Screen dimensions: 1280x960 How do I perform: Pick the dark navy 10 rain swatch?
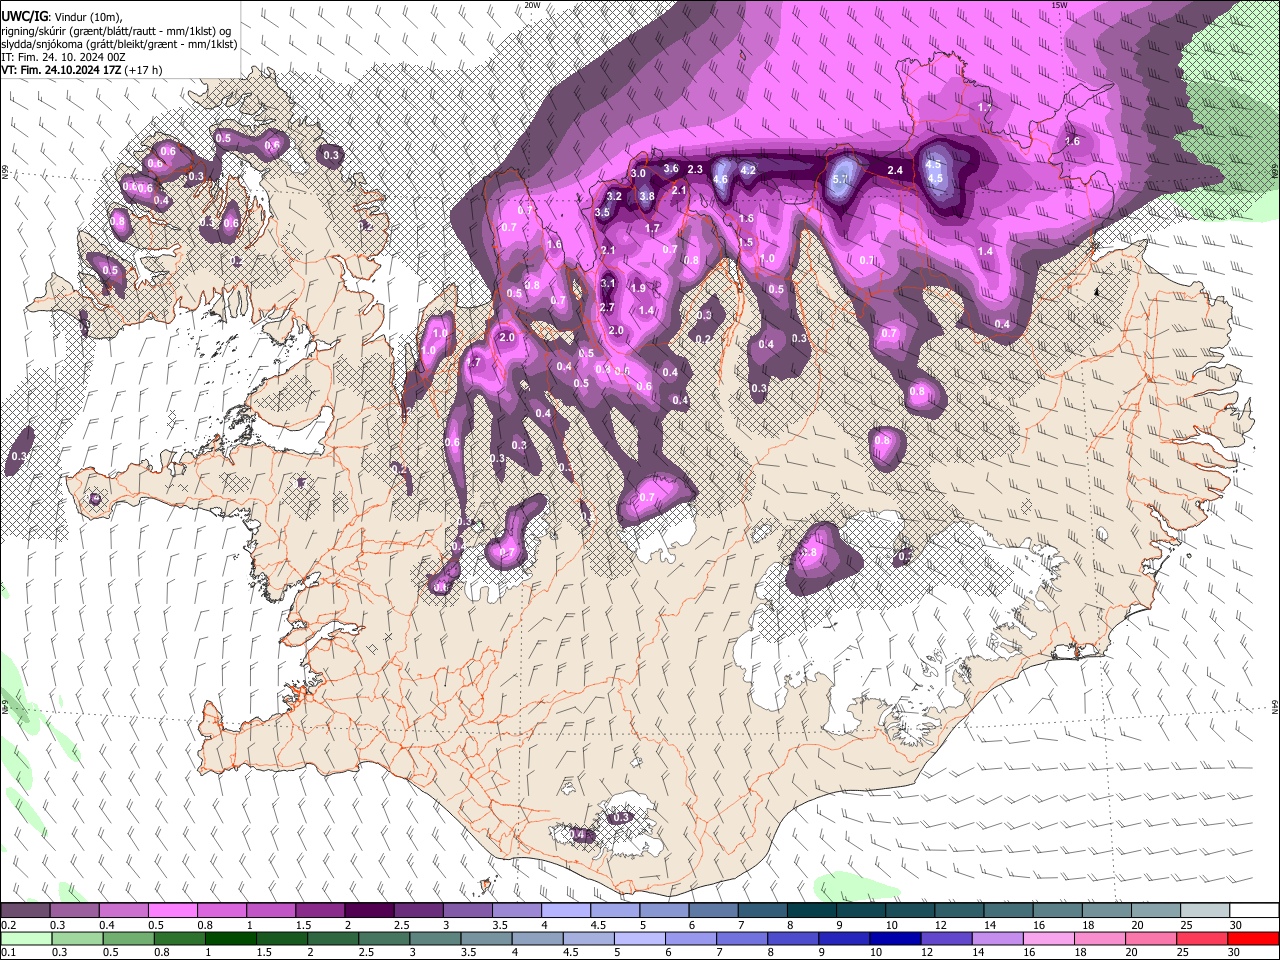point(893,939)
